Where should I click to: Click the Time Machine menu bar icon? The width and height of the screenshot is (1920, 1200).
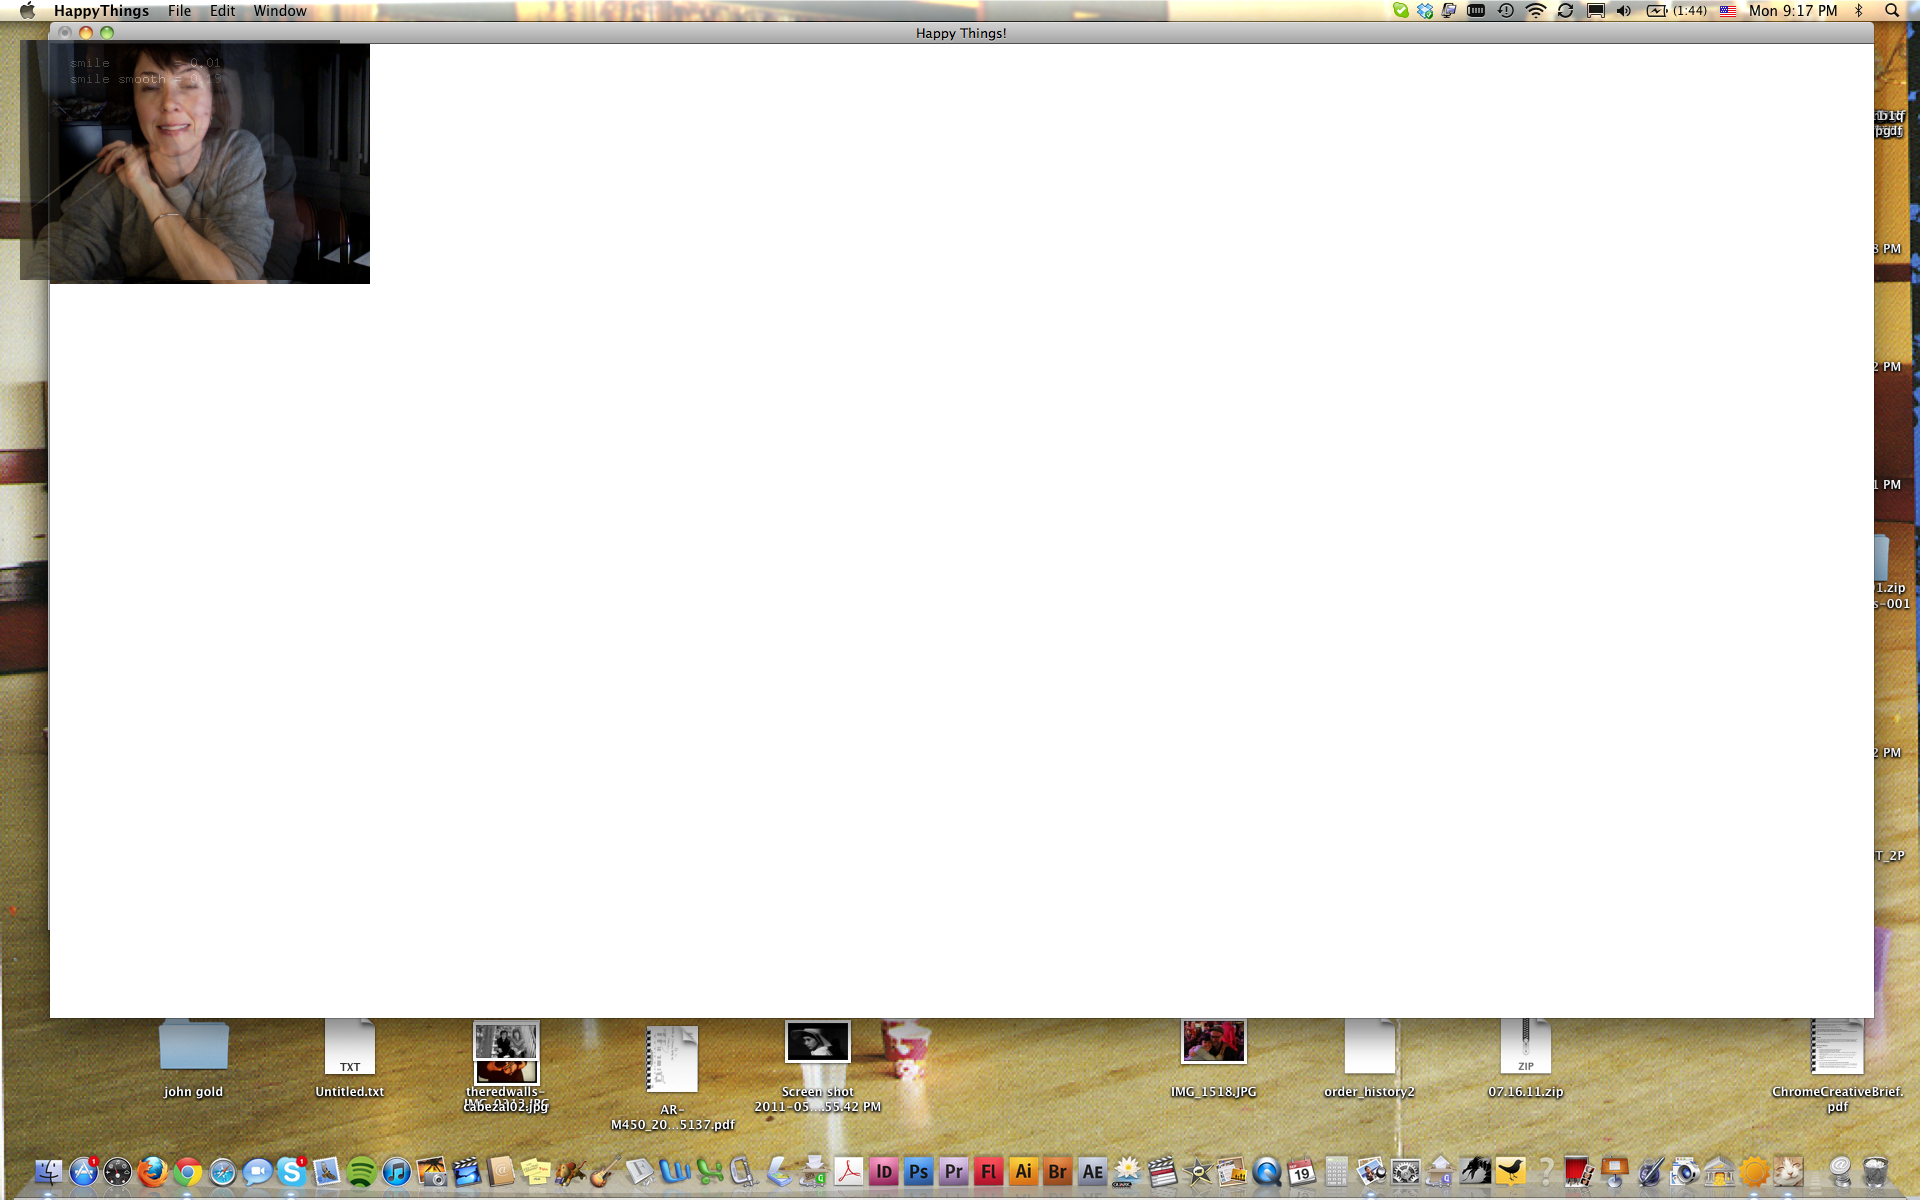[x=1505, y=11]
